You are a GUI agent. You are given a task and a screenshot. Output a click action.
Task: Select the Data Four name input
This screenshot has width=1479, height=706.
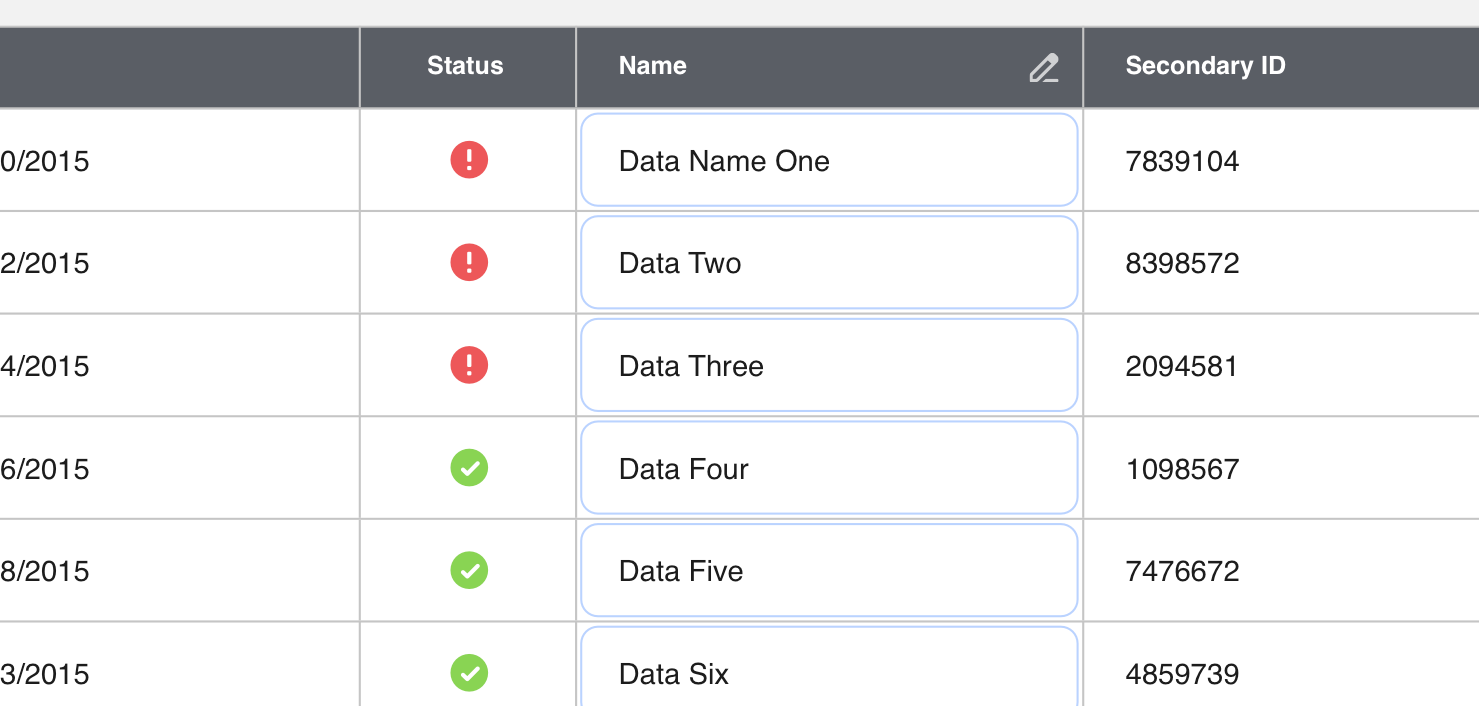point(828,468)
